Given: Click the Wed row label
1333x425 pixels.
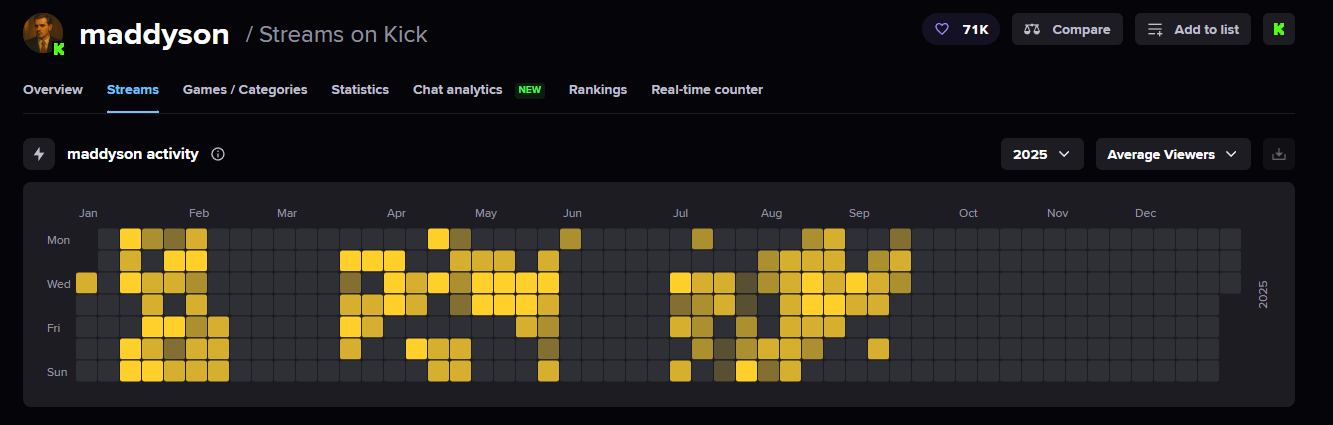Looking at the screenshot, I should [x=59, y=284].
